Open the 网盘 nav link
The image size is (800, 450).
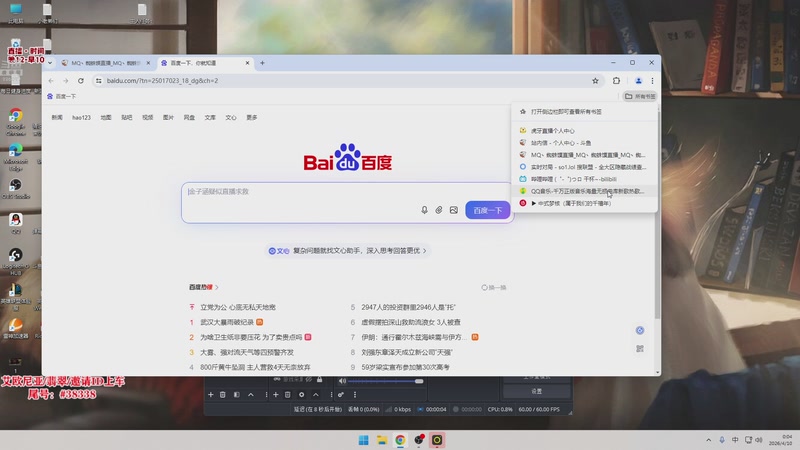tap(189, 117)
